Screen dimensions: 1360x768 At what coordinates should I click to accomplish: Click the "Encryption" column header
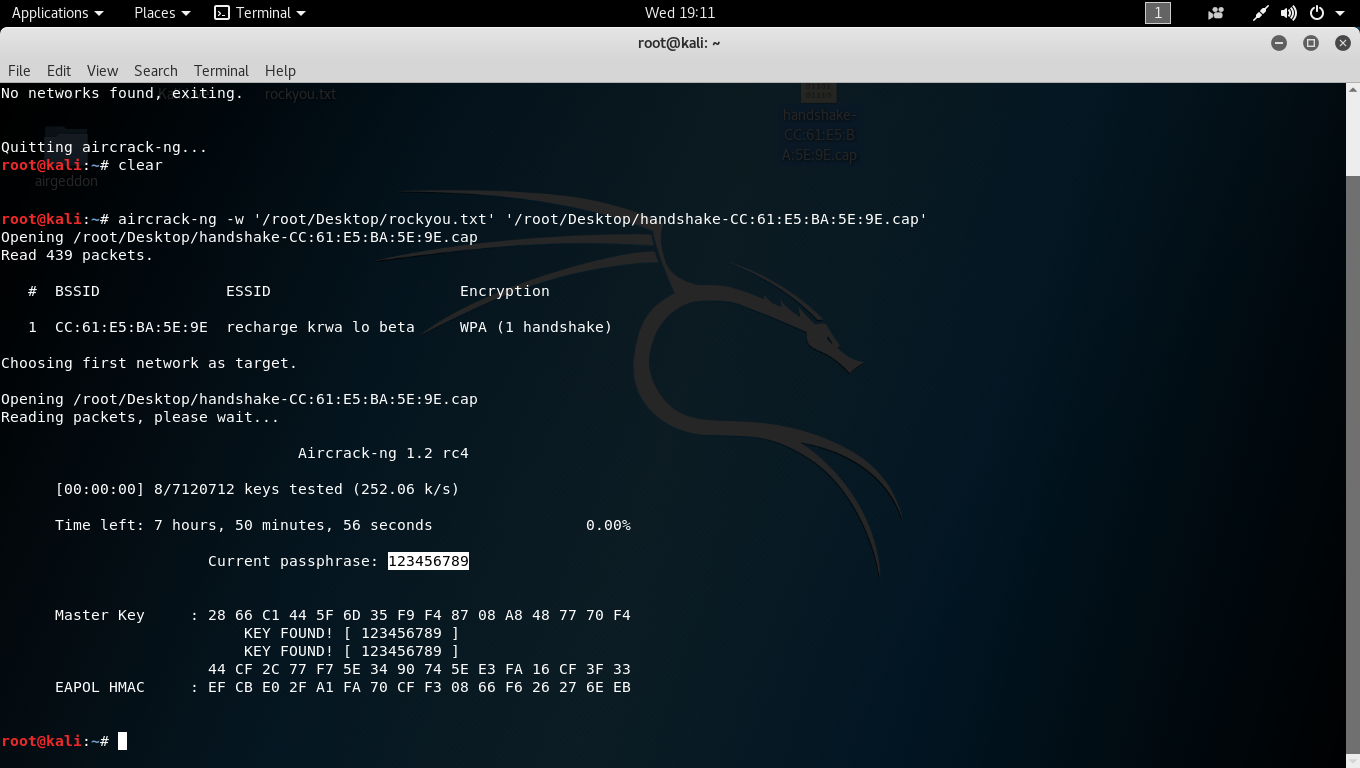505,291
